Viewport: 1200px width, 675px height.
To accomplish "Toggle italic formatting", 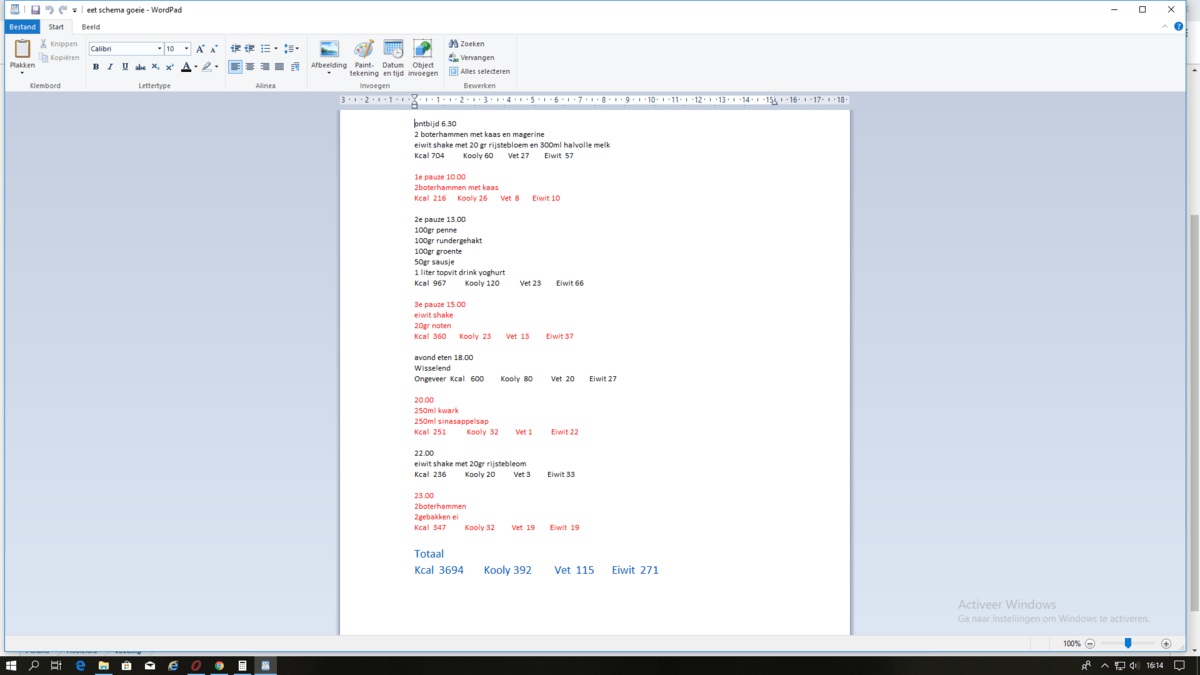I will [x=110, y=67].
